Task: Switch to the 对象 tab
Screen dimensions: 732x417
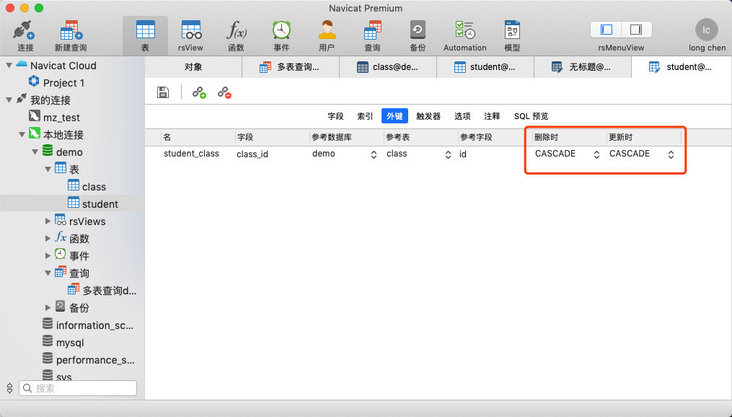Action: 193,67
